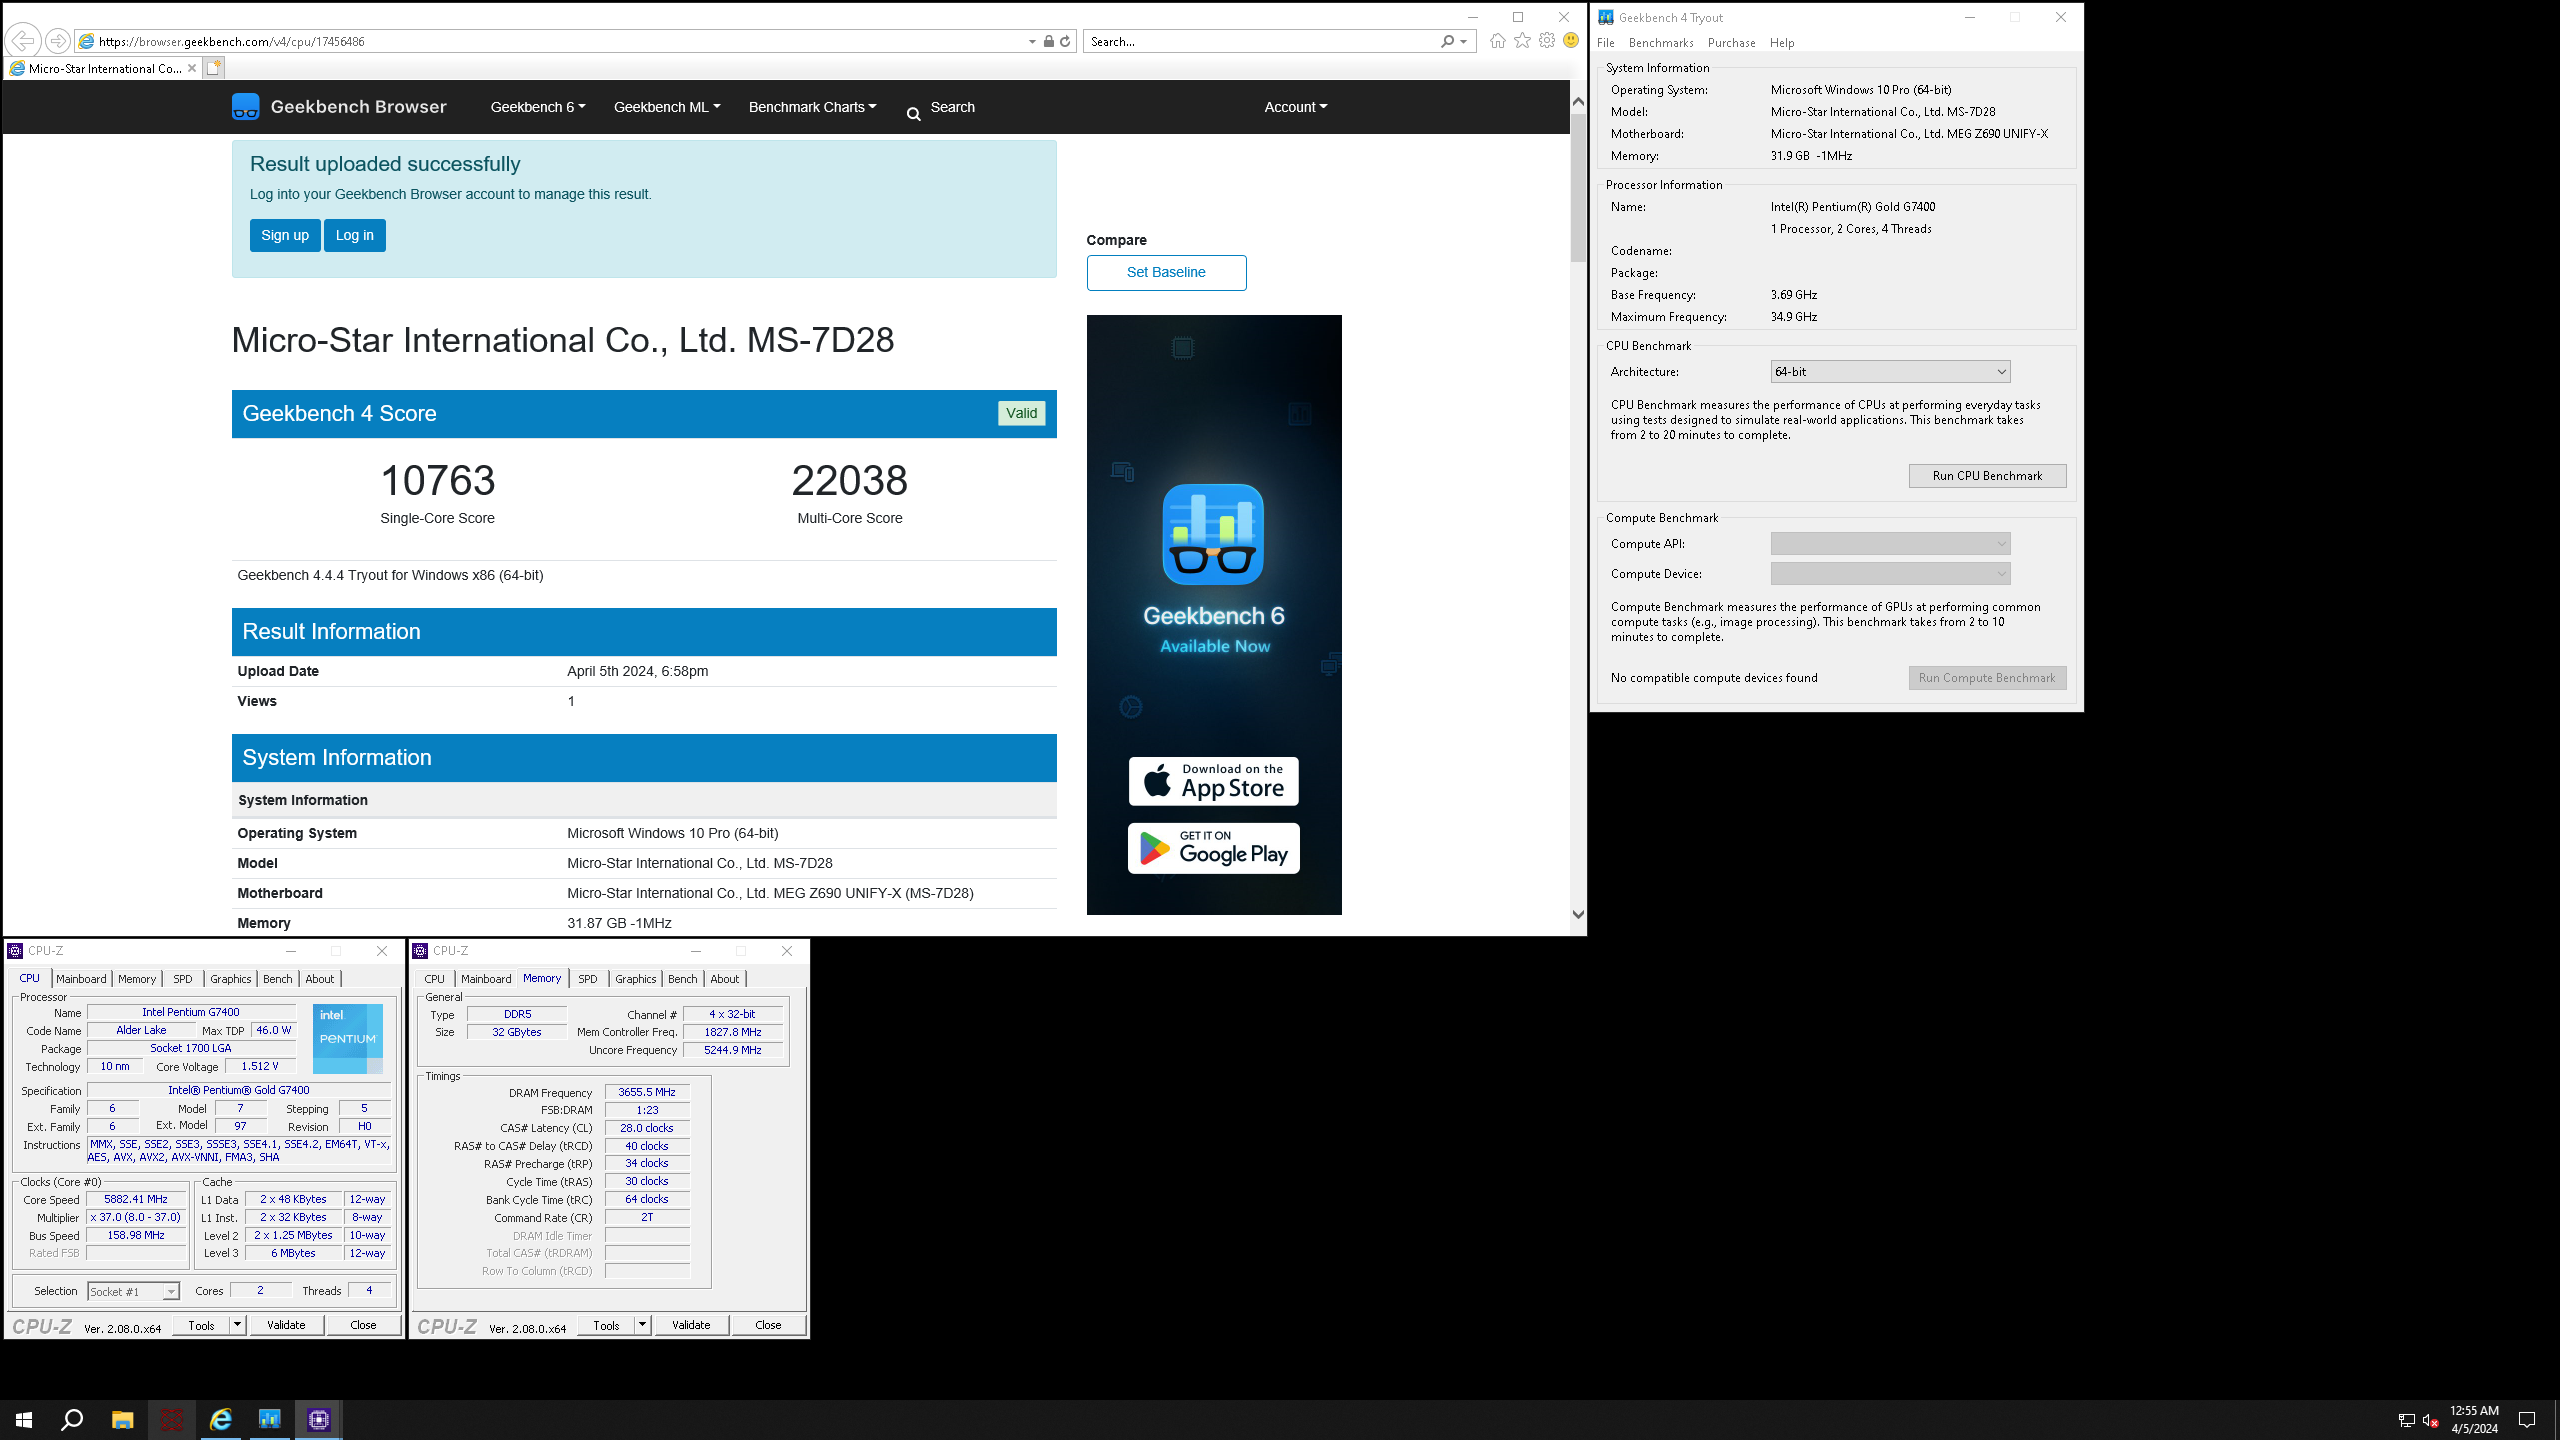The width and height of the screenshot is (2560, 1440).
Task: Click the Geekbench taskbar icon
Action: (270, 1420)
